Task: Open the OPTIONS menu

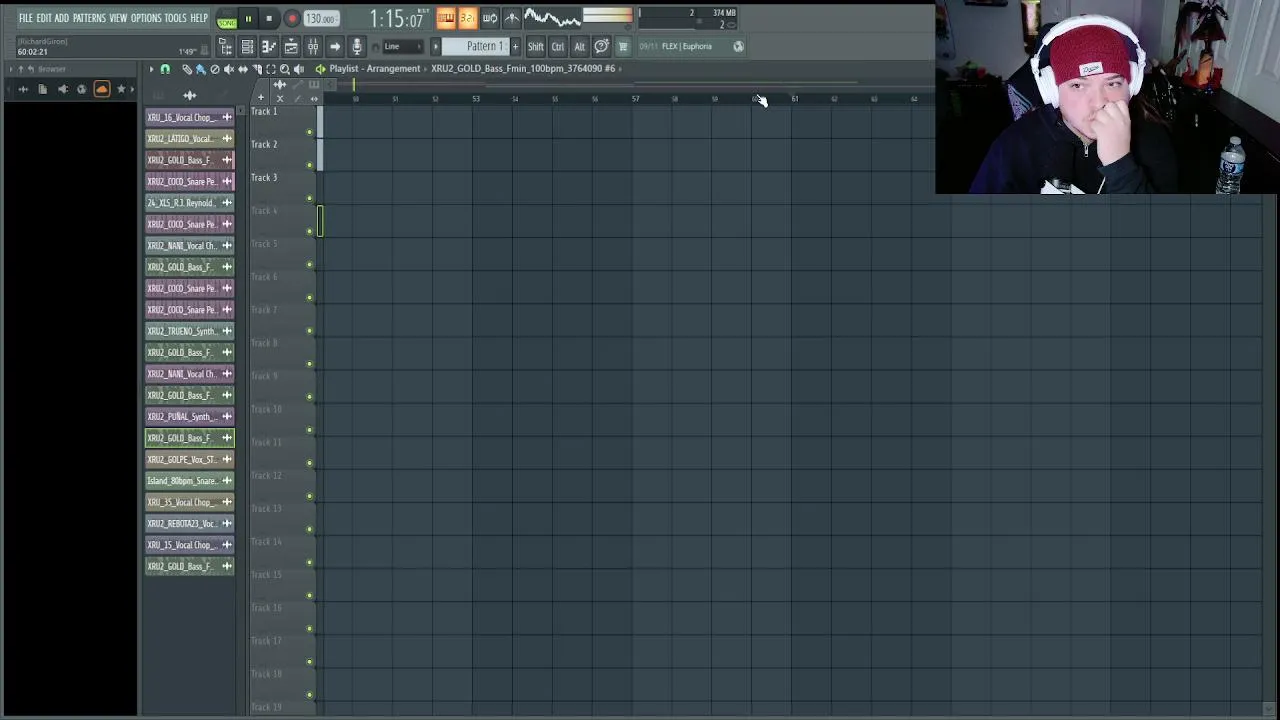Action: (146, 18)
